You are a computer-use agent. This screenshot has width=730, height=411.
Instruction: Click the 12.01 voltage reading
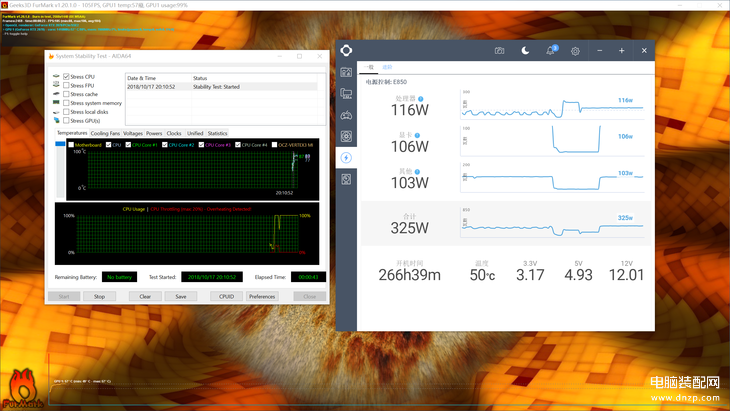tap(626, 275)
